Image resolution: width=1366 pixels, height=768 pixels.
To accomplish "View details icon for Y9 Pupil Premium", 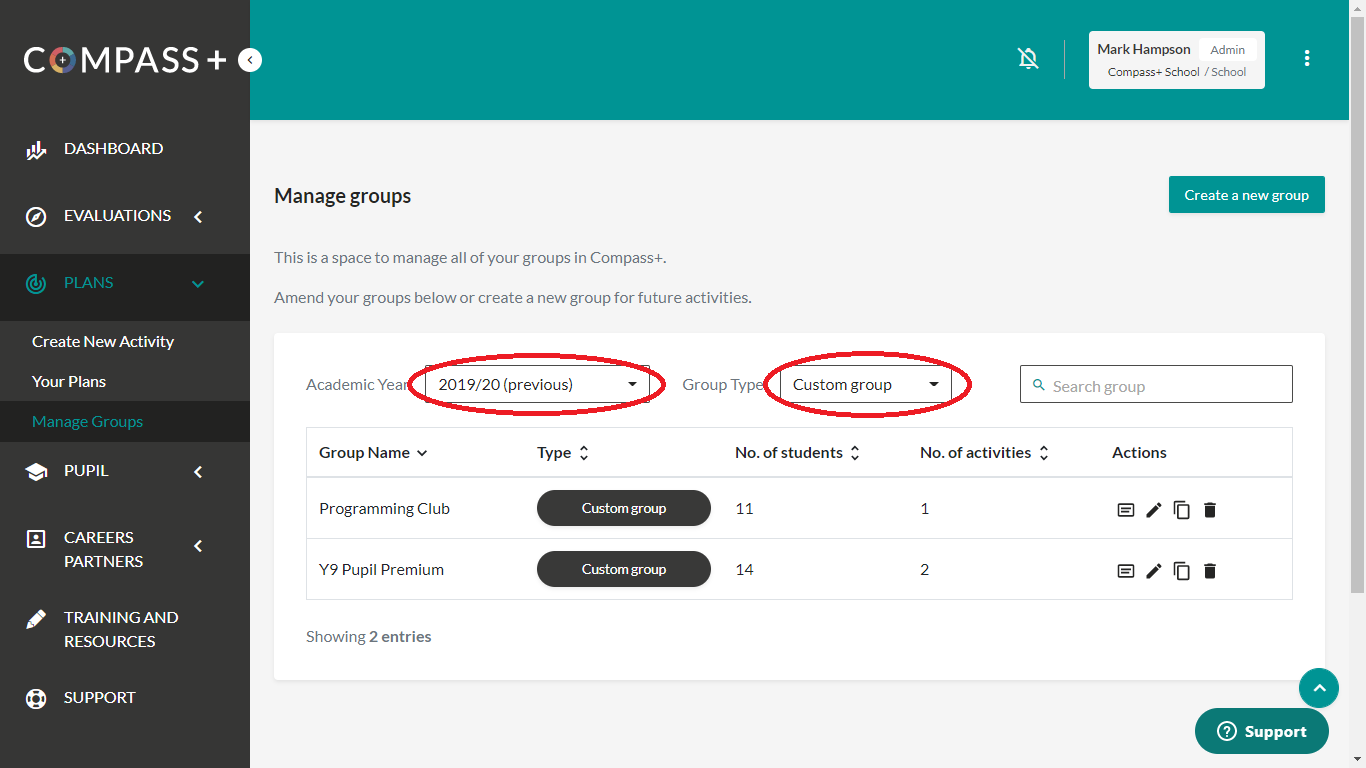I will click(1126, 571).
